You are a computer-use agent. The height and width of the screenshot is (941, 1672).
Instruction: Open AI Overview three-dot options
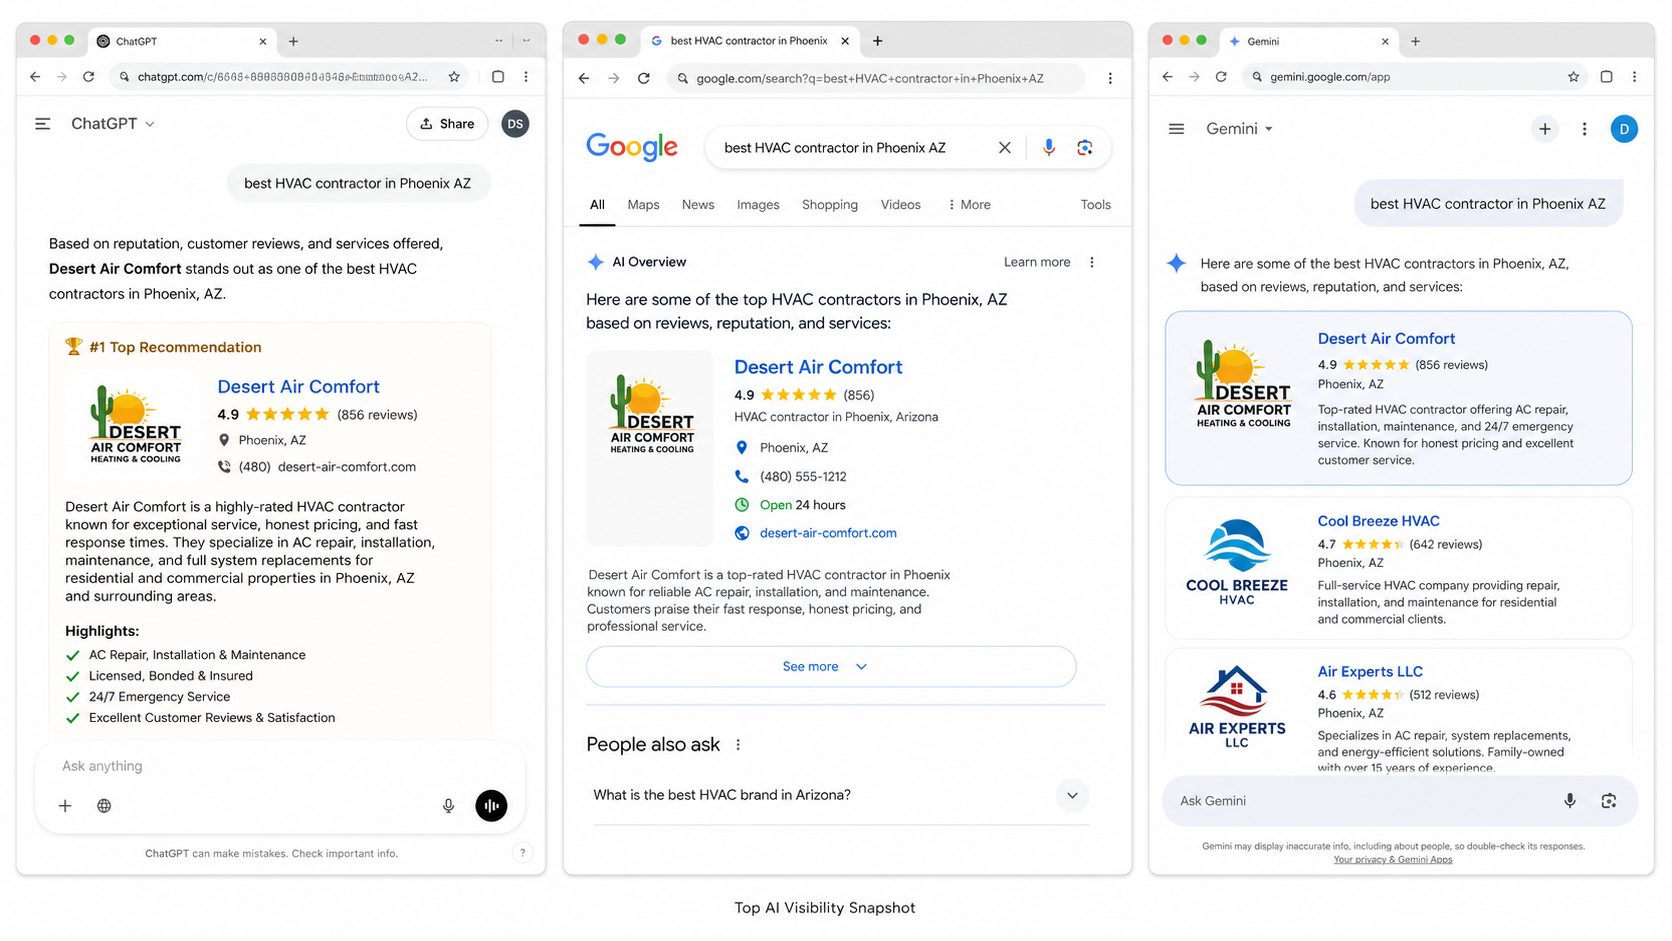[x=1092, y=262]
